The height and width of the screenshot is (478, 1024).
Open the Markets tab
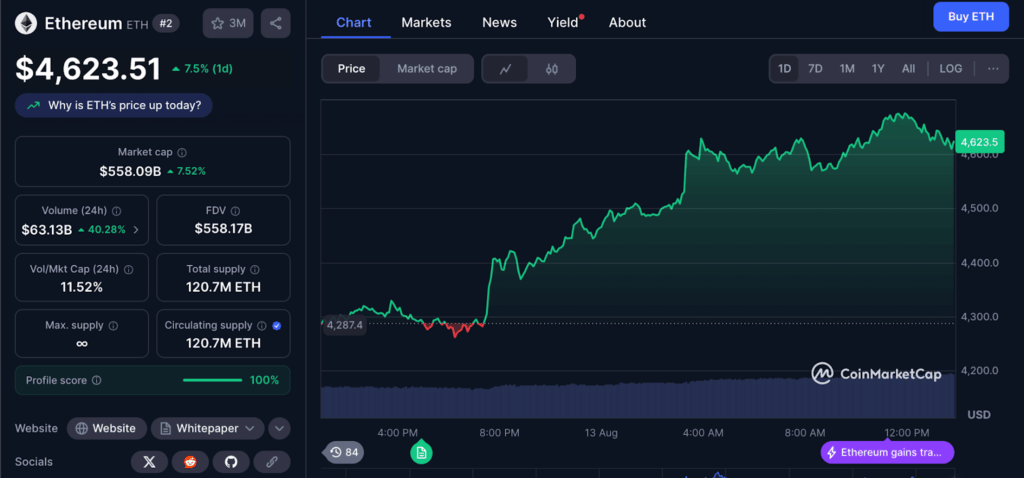pyautogui.click(x=426, y=22)
